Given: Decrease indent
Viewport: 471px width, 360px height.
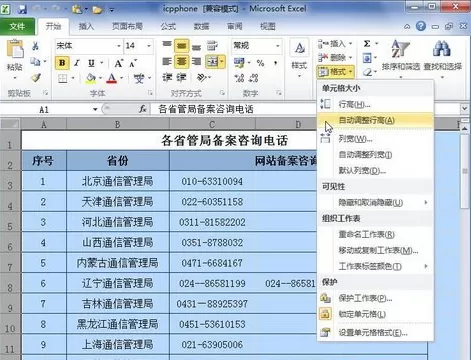Looking at the screenshot, I should (x=167, y=78).
